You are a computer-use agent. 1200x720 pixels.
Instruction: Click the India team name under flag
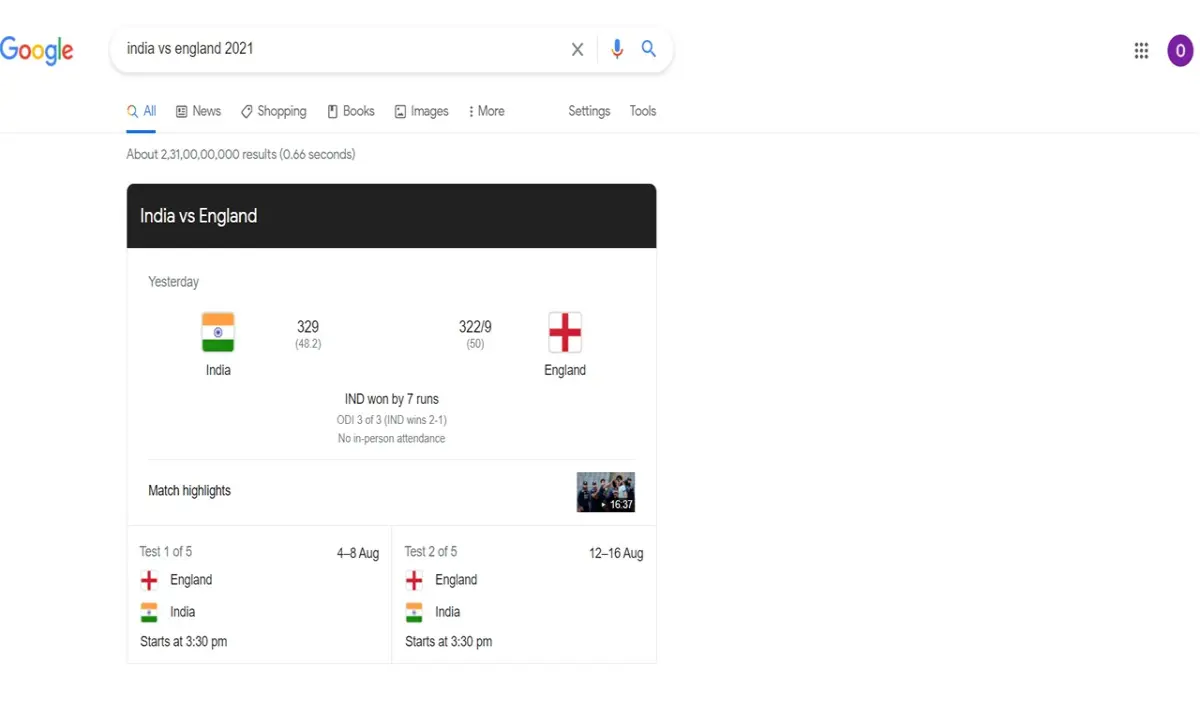(218, 370)
